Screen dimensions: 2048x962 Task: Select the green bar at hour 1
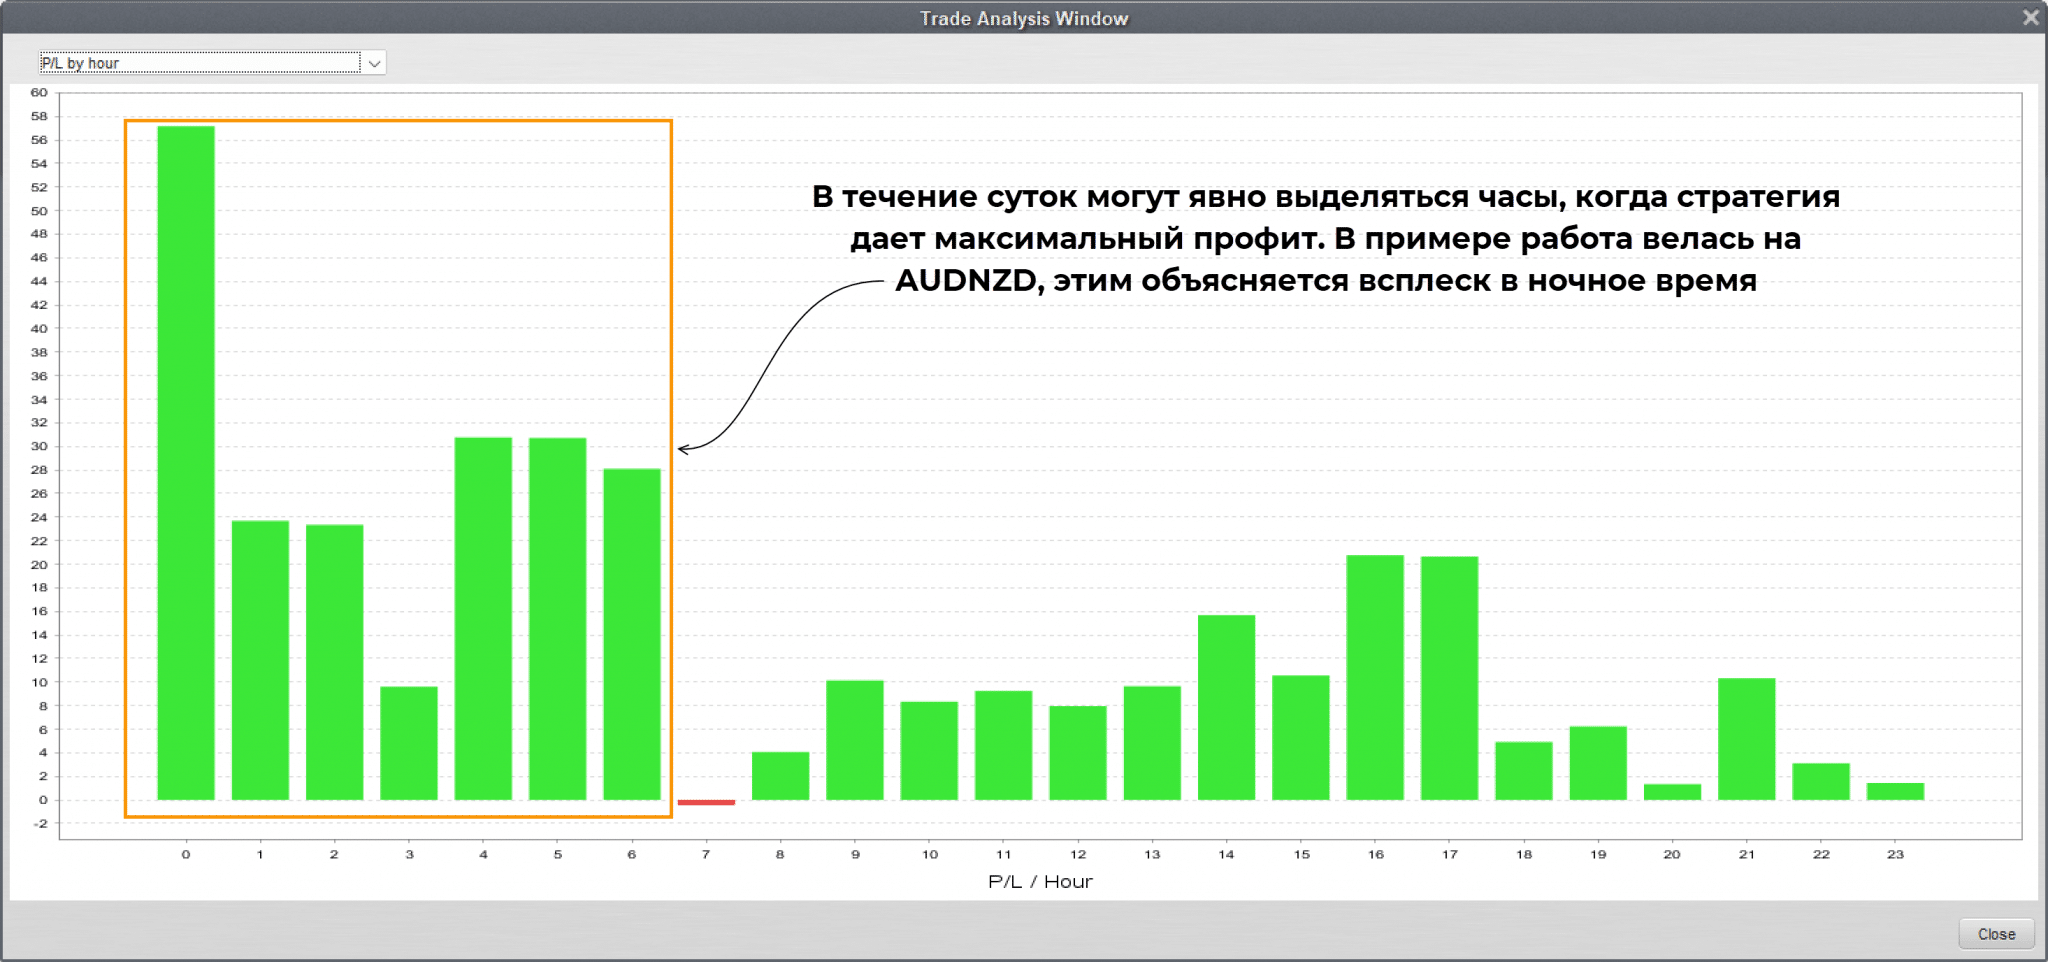click(260, 660)
